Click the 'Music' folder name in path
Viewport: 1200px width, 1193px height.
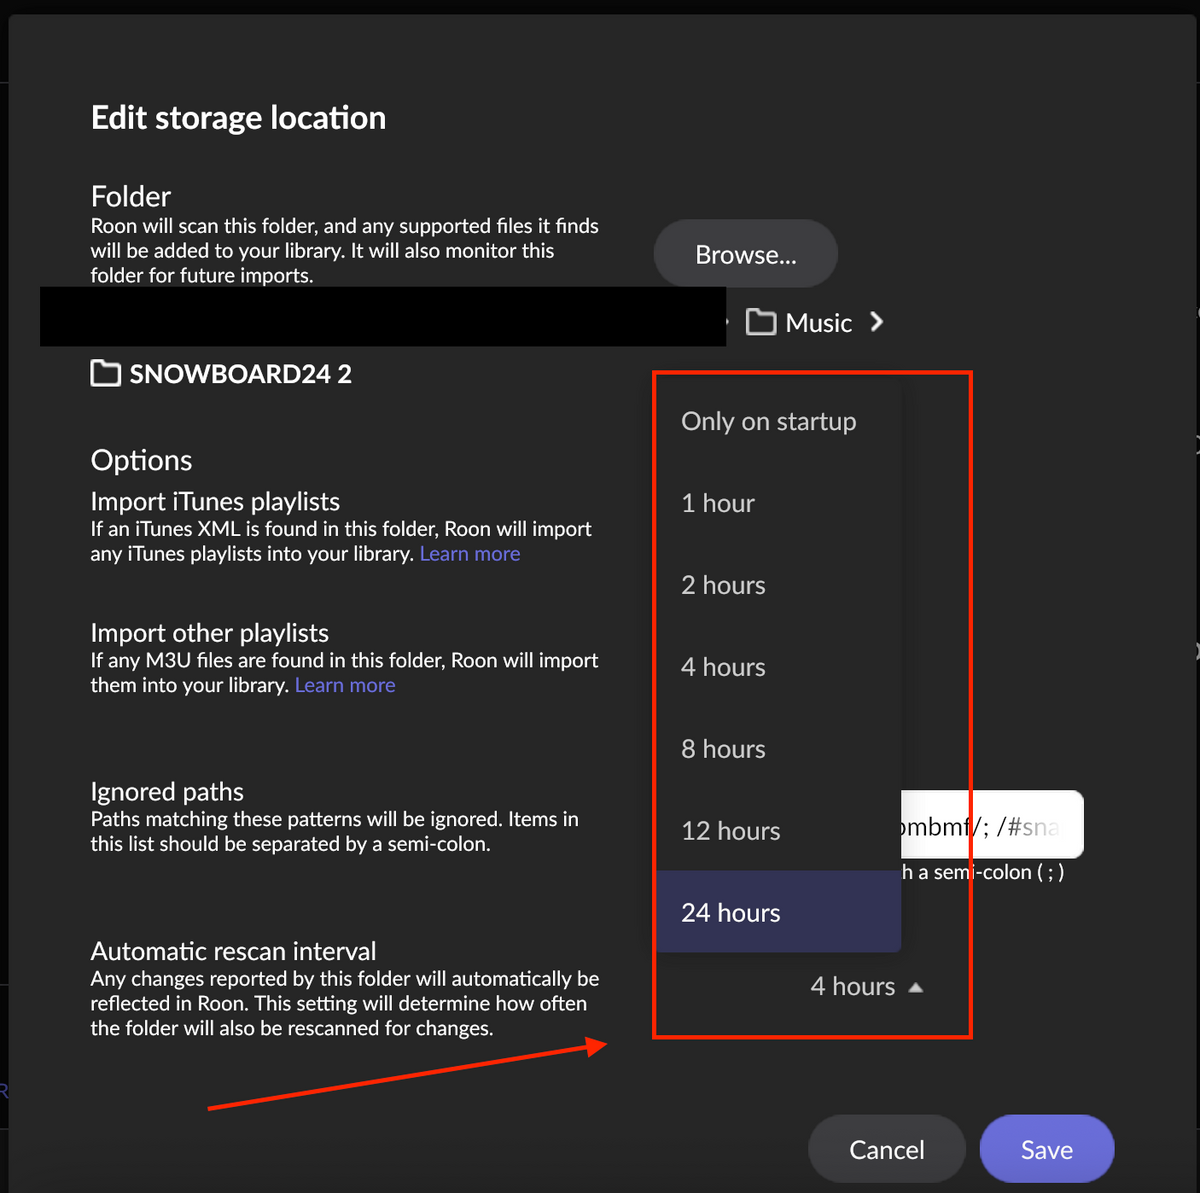pos(818,322)
